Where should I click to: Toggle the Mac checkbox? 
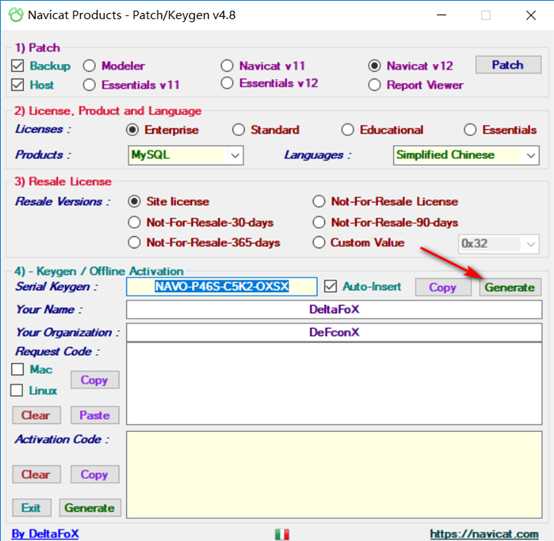[x=17, y=370]
